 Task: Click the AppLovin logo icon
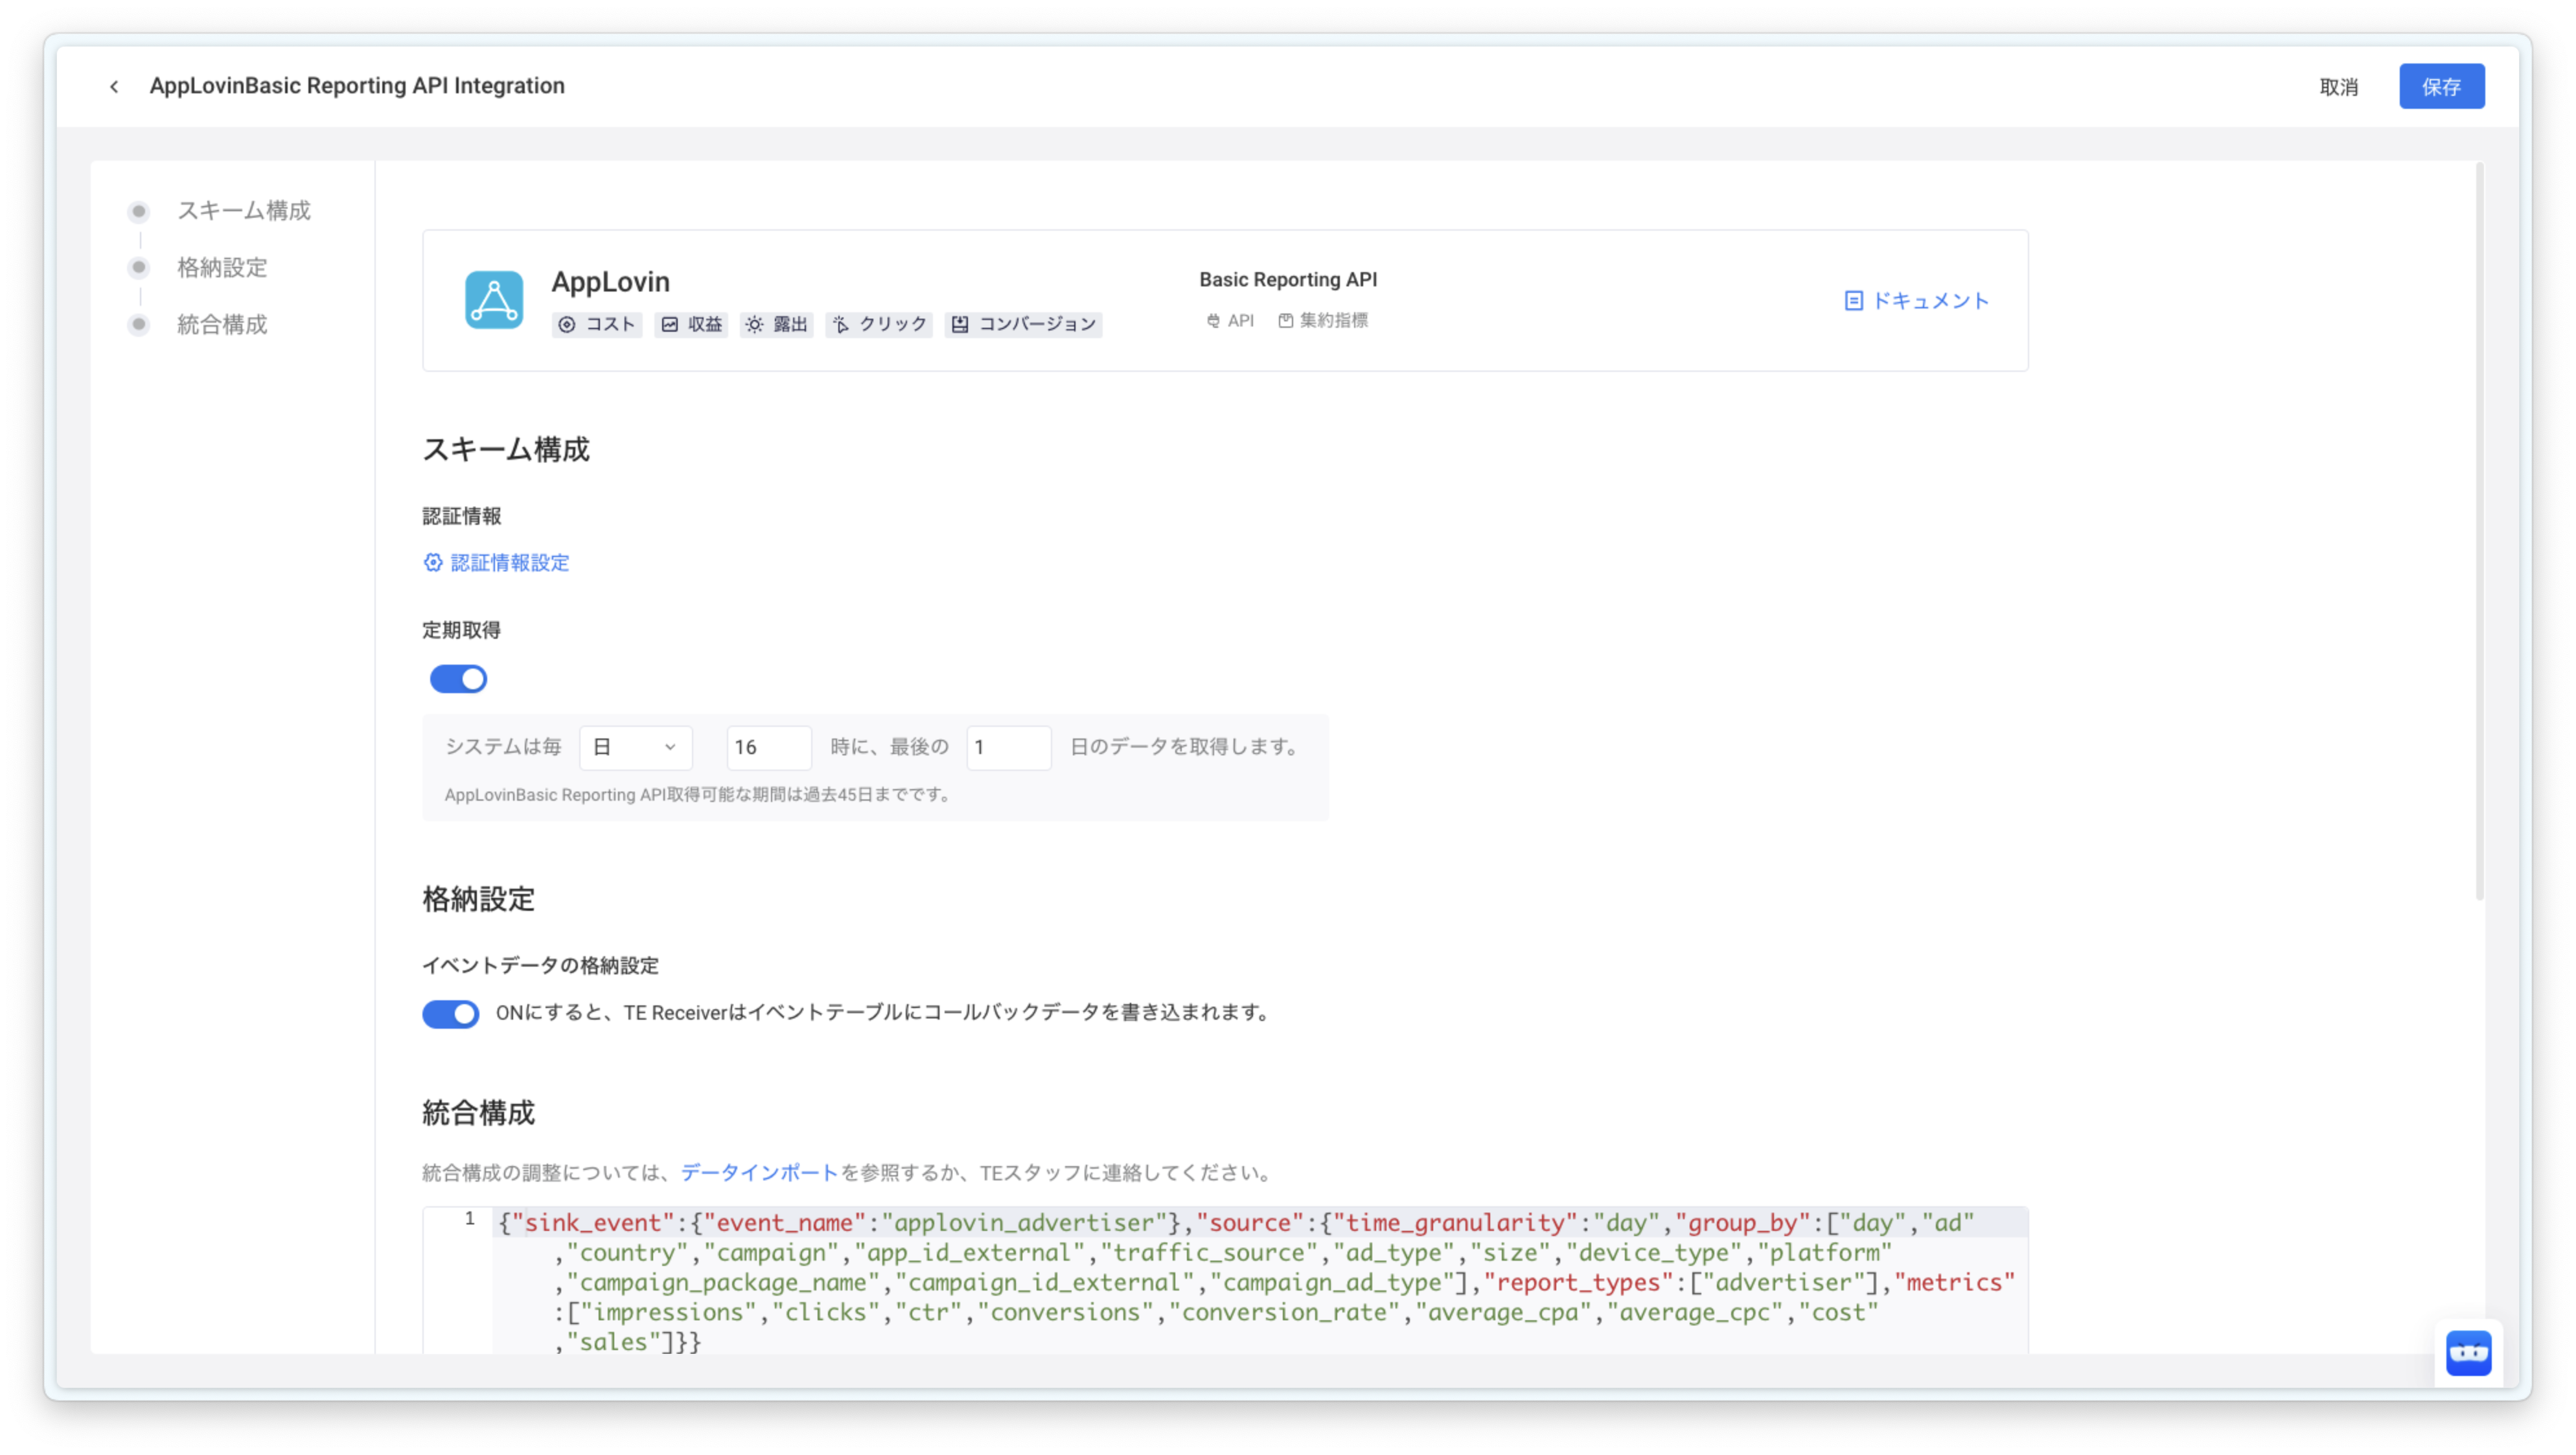click(x=493, y=300)
